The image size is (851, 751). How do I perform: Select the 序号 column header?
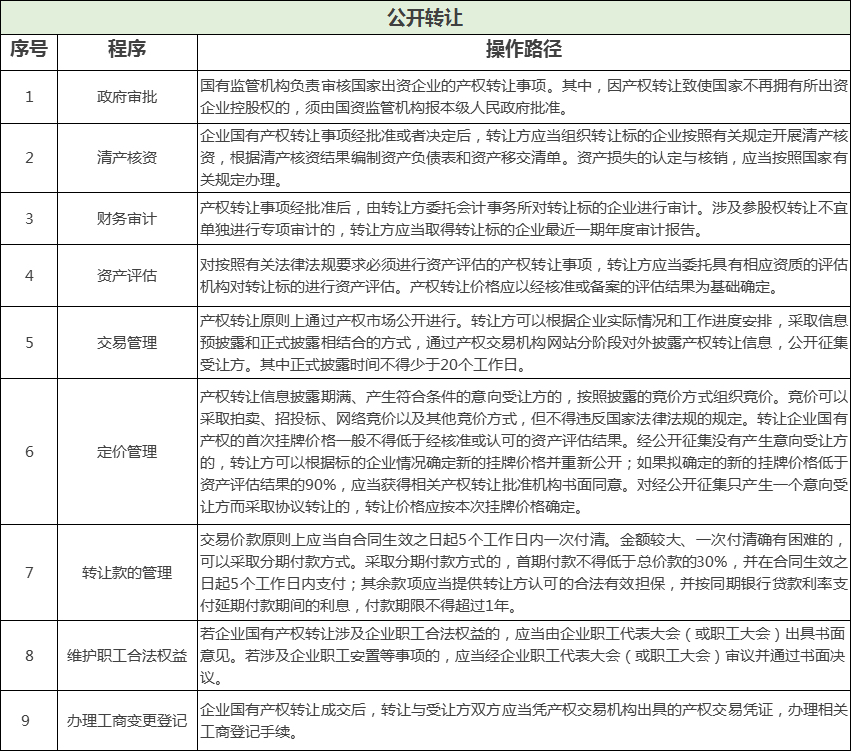[29, 50]
